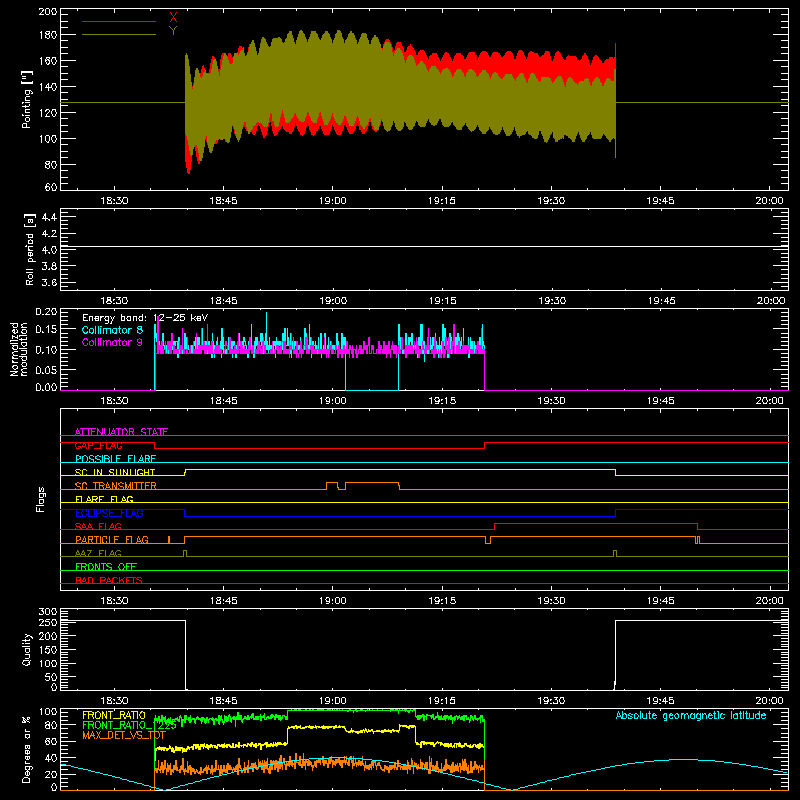Click the 'Roll period' vertical axis title
This screenshot has height=800, width=800.
tap(29, 249)
